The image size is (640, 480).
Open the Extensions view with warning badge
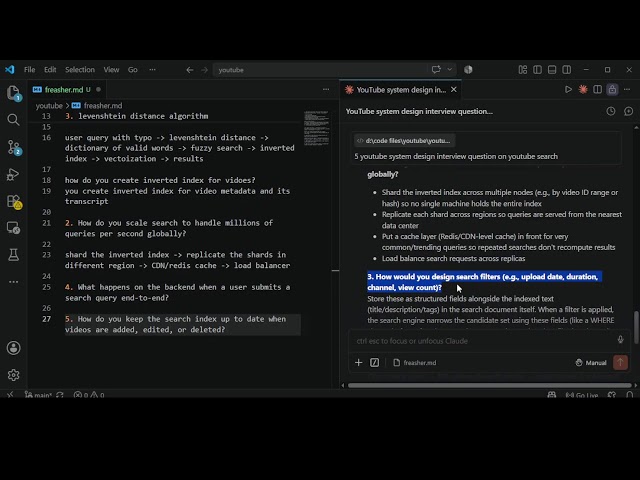tap(13, 202)
